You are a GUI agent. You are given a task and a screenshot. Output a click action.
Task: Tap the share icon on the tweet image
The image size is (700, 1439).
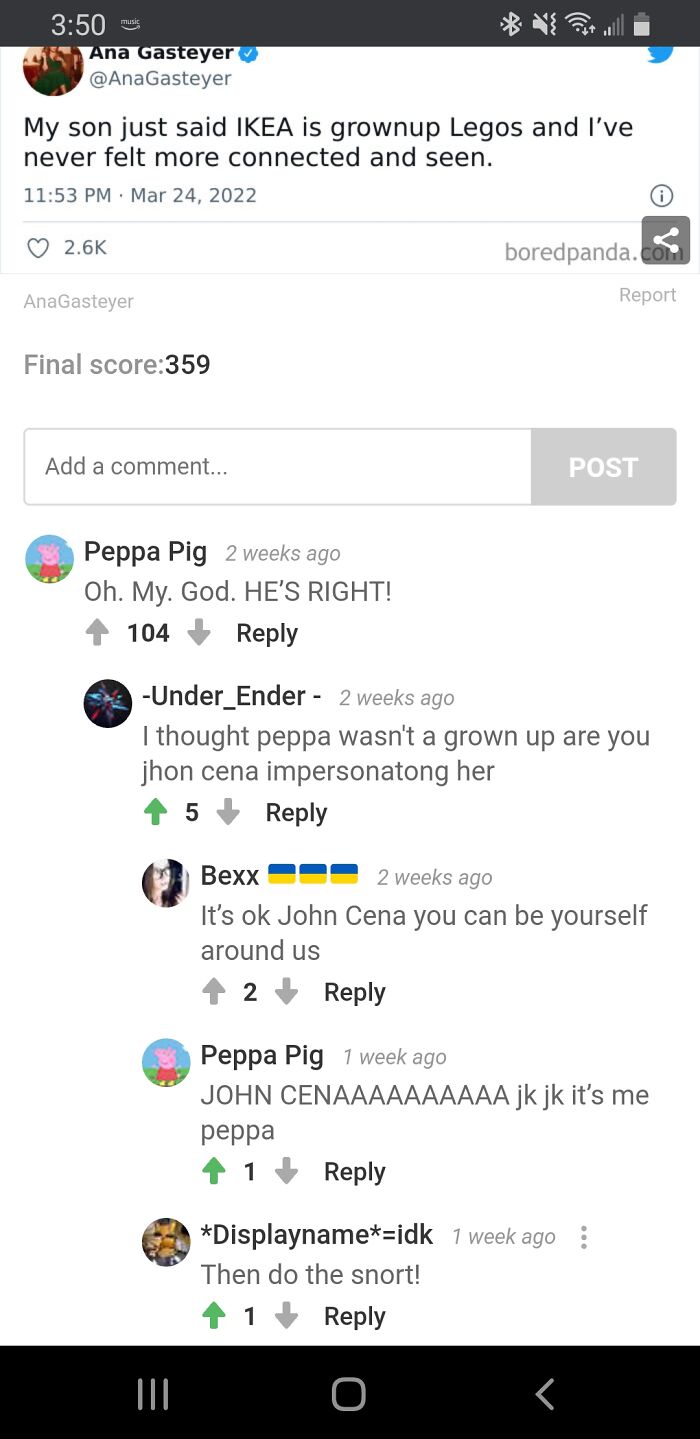pos(665,241)
